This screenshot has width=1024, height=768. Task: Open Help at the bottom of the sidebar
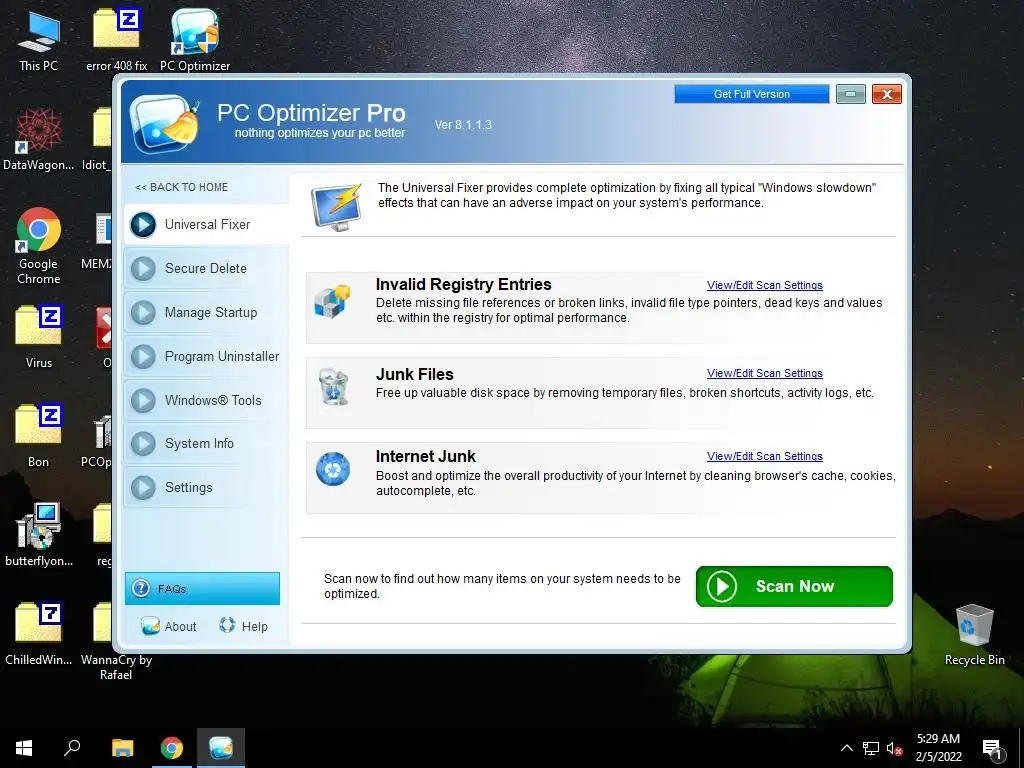244,626
